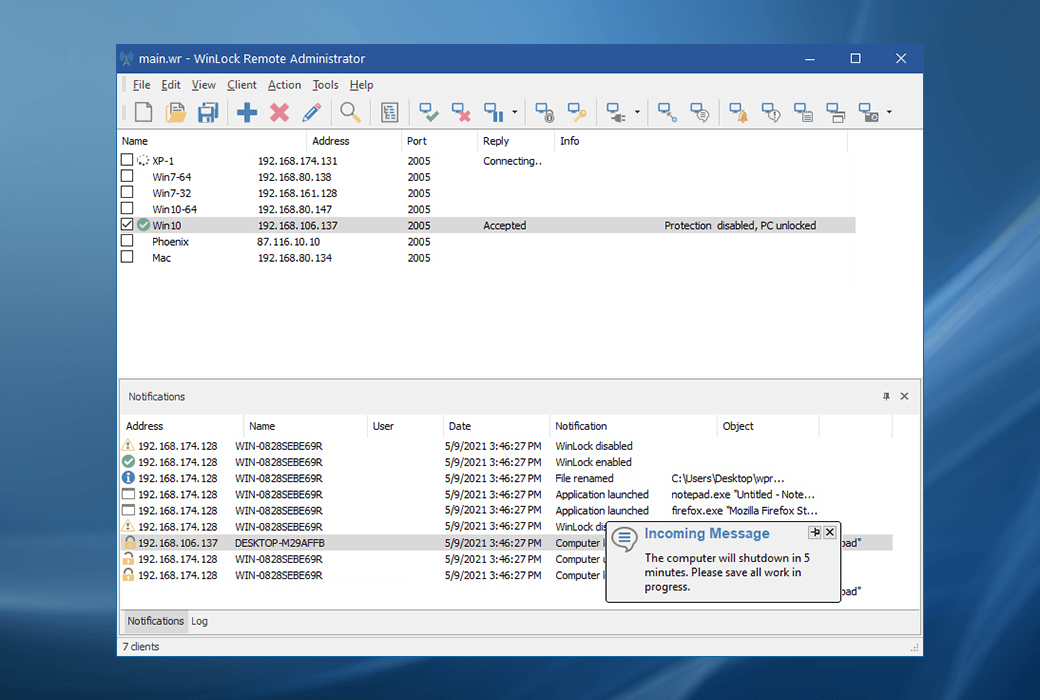Click the magnifying glass search icon
1040x700 pixels.
pyautogui.click(x=350, y=112)
